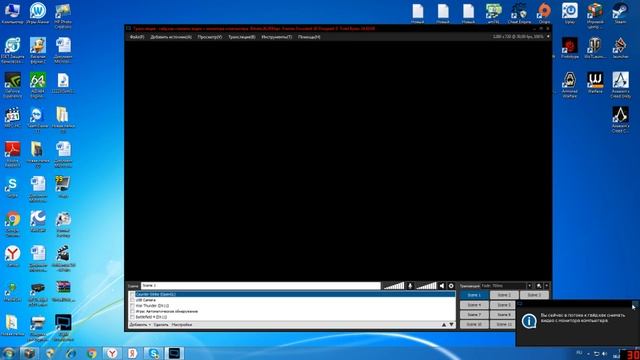640x360 pixels.
Task: Open source Настройки settings
Action: pos(182,325)
